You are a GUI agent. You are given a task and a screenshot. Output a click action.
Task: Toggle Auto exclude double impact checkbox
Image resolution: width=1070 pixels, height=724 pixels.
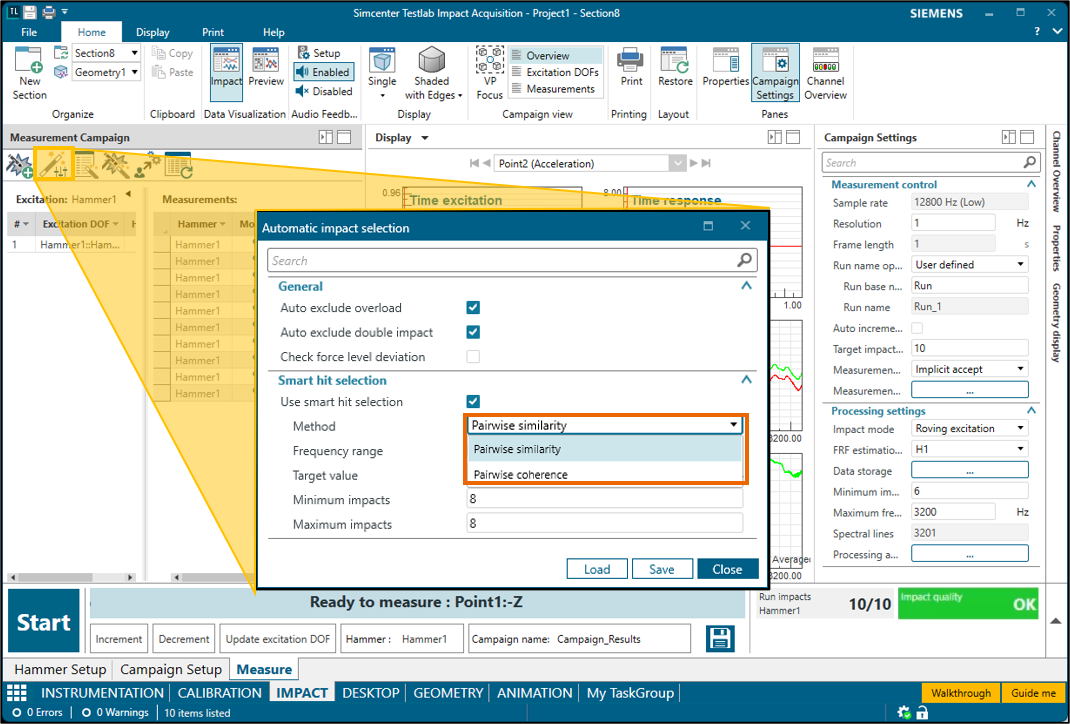(473, 332)
